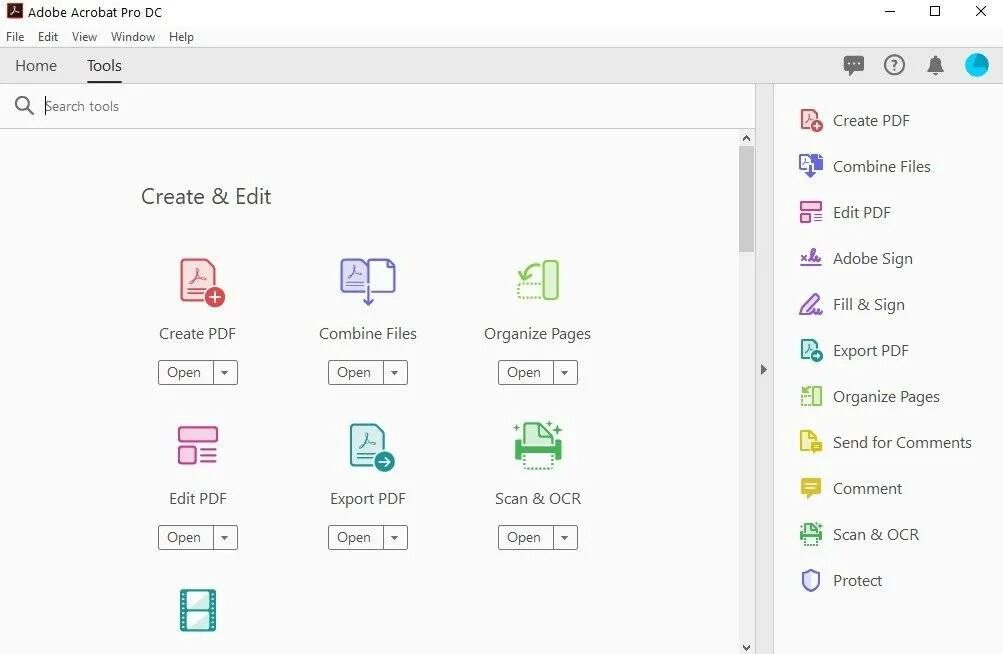Image resolution: width=1003 pixels, height=654 pixels.
Task: Click Open button under Export PDF
Action: [356, 538]
